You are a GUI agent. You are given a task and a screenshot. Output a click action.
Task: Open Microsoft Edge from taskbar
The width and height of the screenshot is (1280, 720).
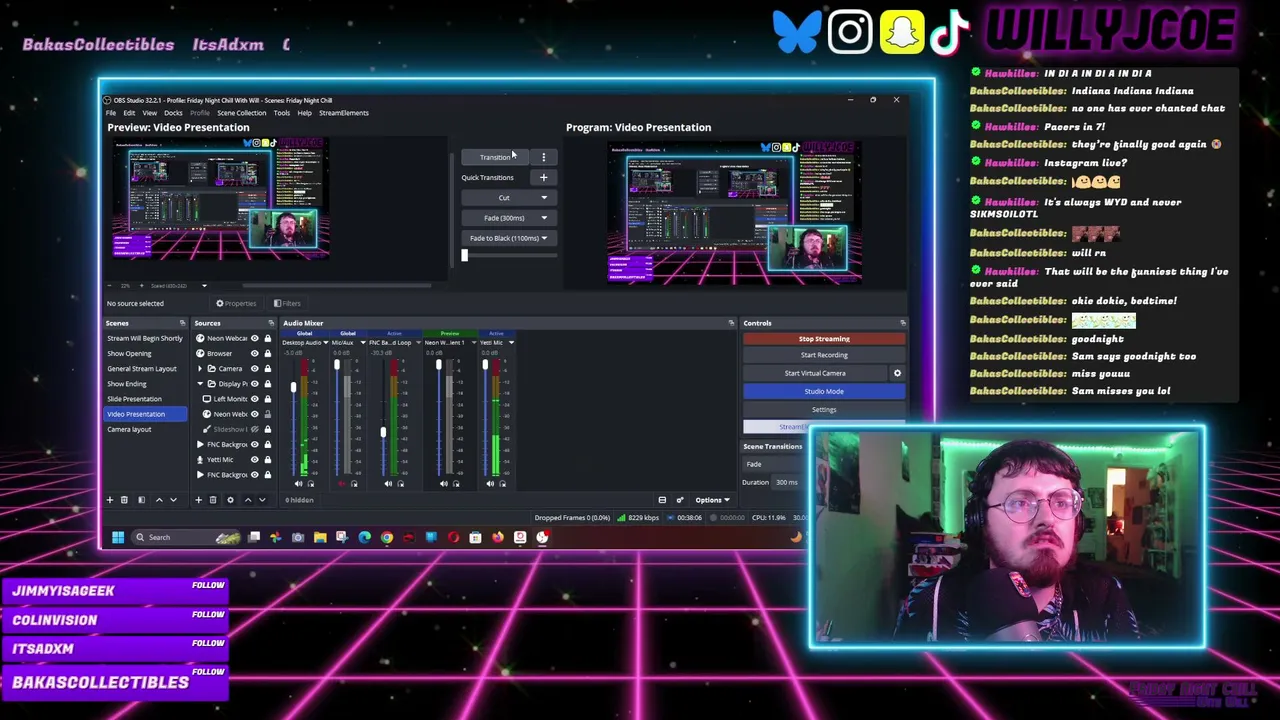pos(364,538)
